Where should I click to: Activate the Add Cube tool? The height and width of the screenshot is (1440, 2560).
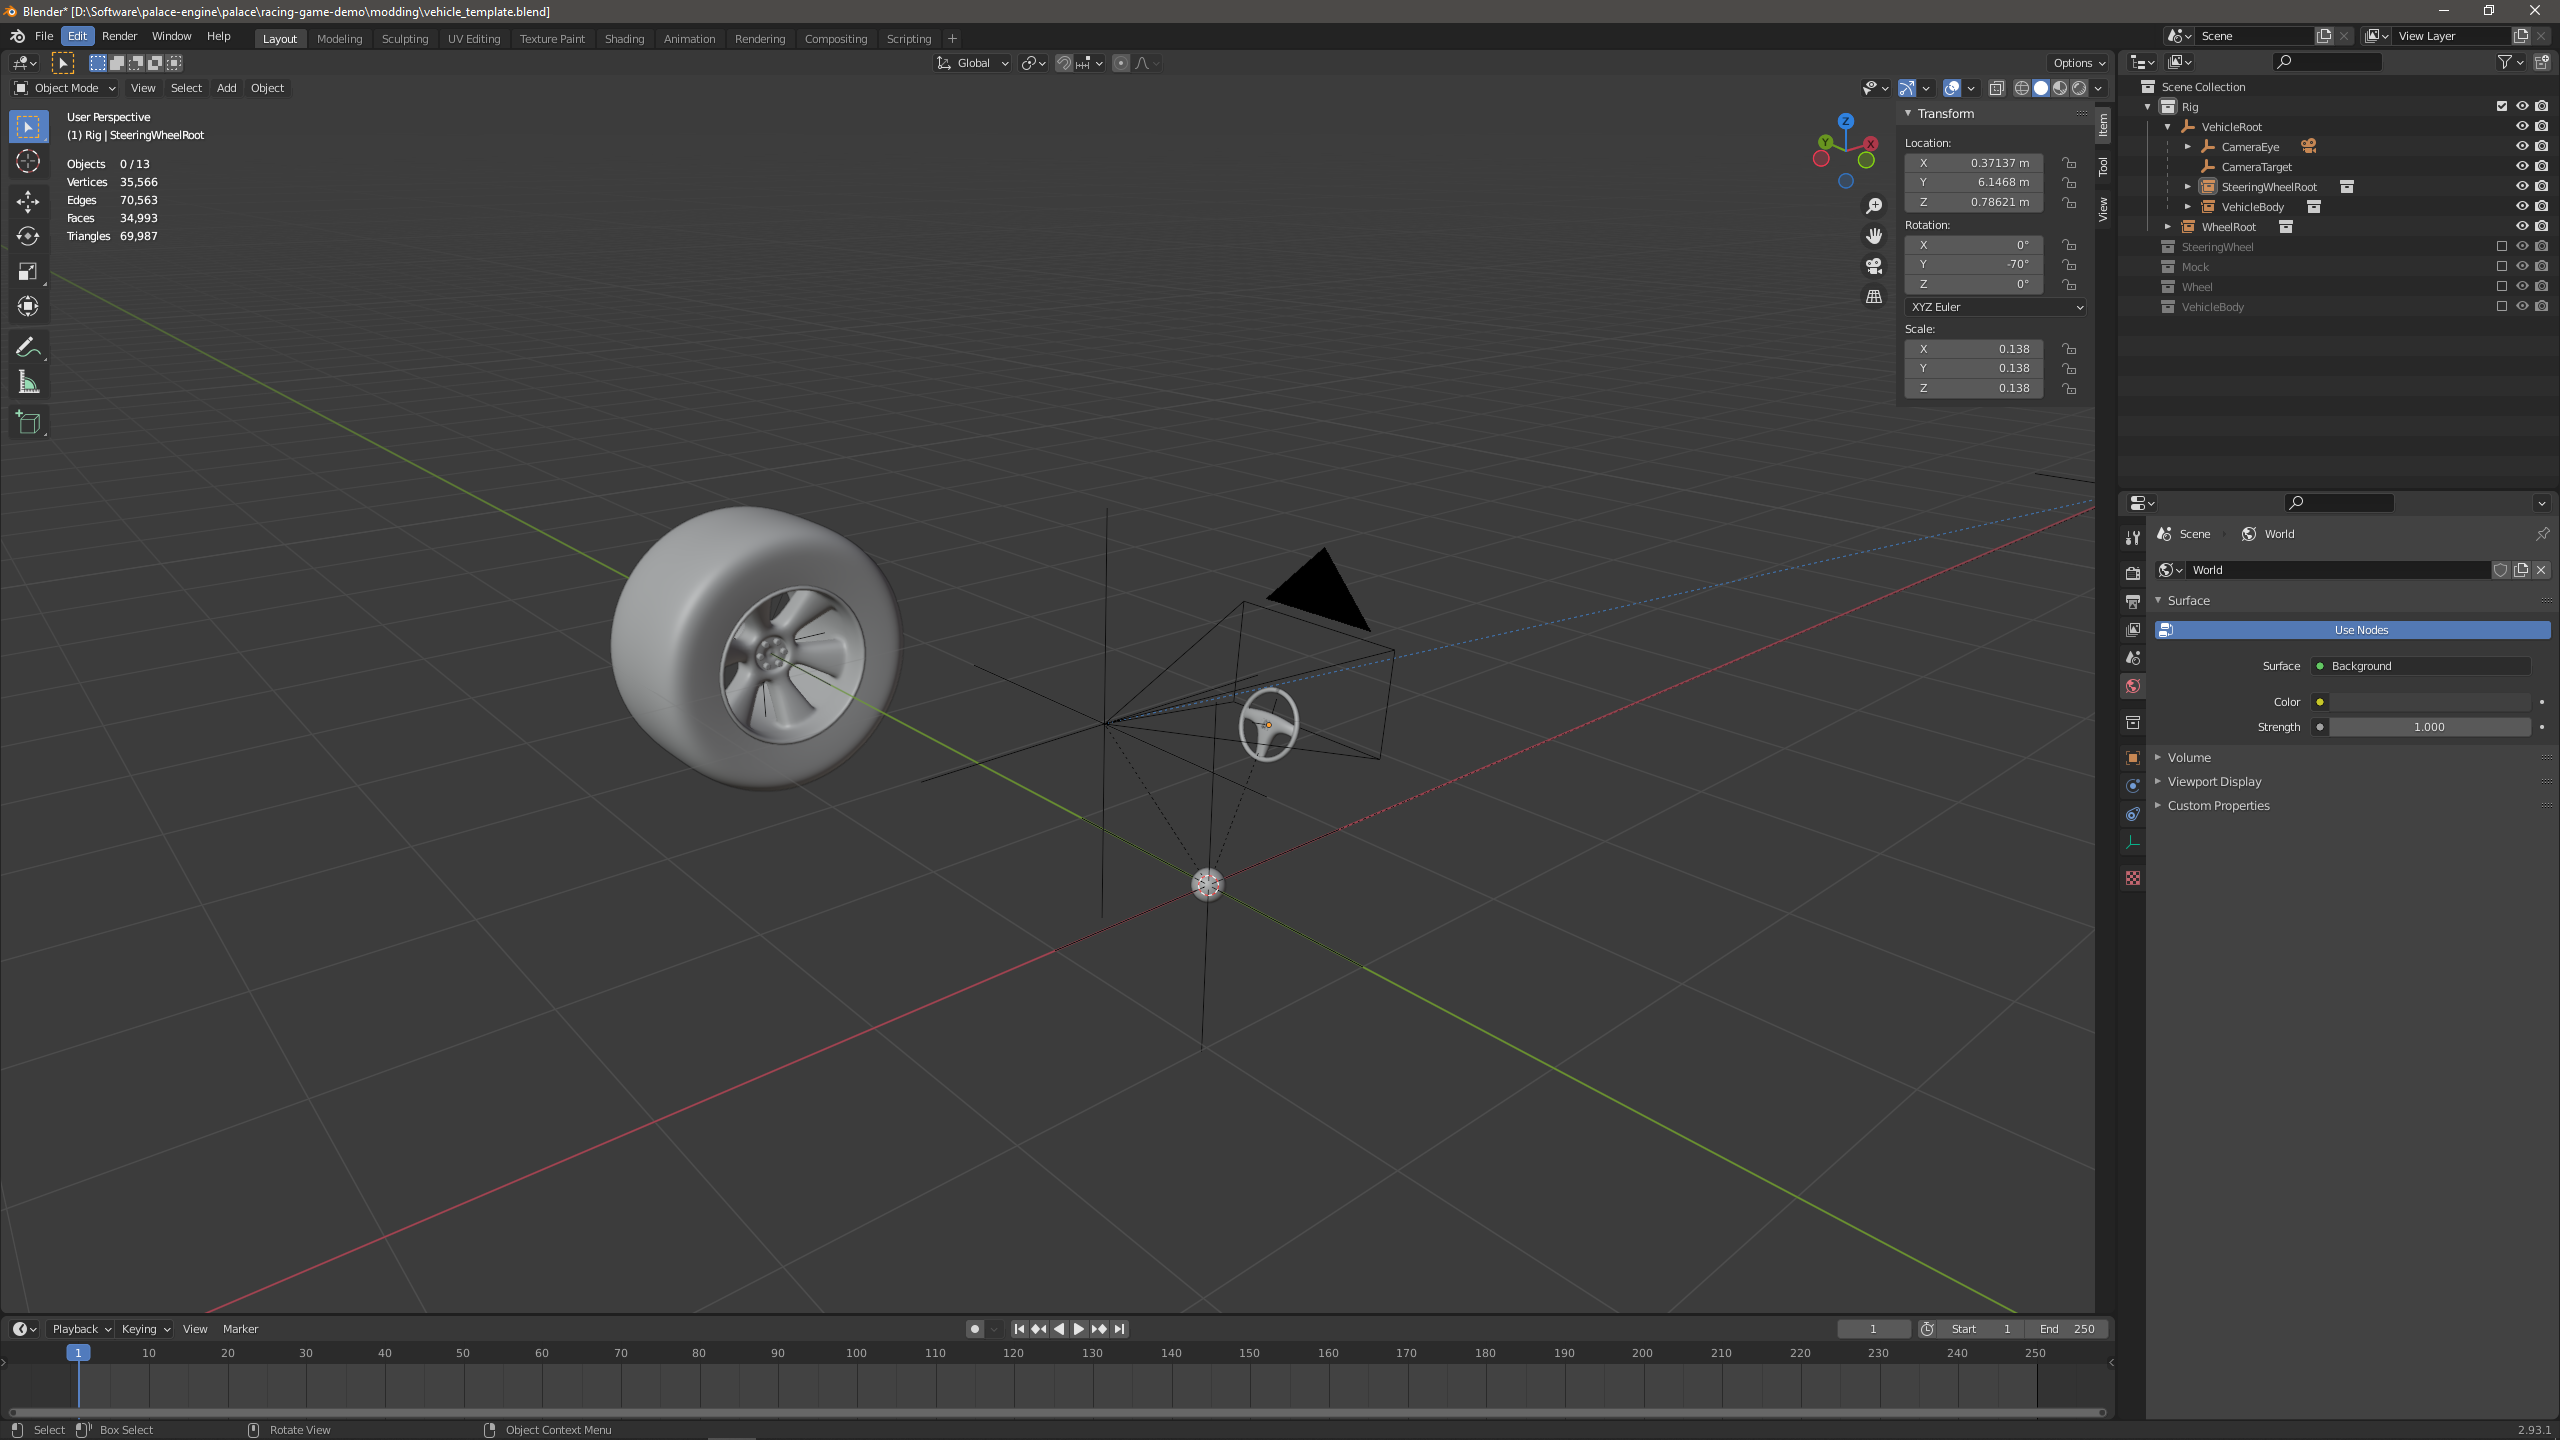(28, 423)
